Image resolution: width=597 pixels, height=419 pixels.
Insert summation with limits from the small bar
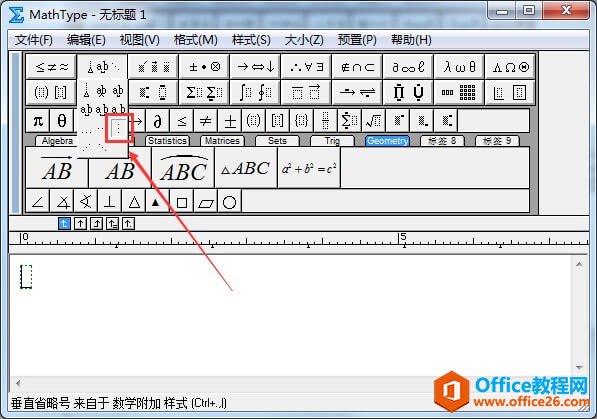click(350, 121)
